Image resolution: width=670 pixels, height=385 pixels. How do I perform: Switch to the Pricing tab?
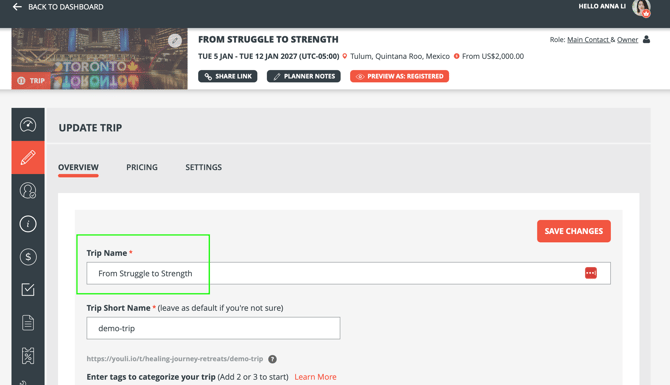142,168
